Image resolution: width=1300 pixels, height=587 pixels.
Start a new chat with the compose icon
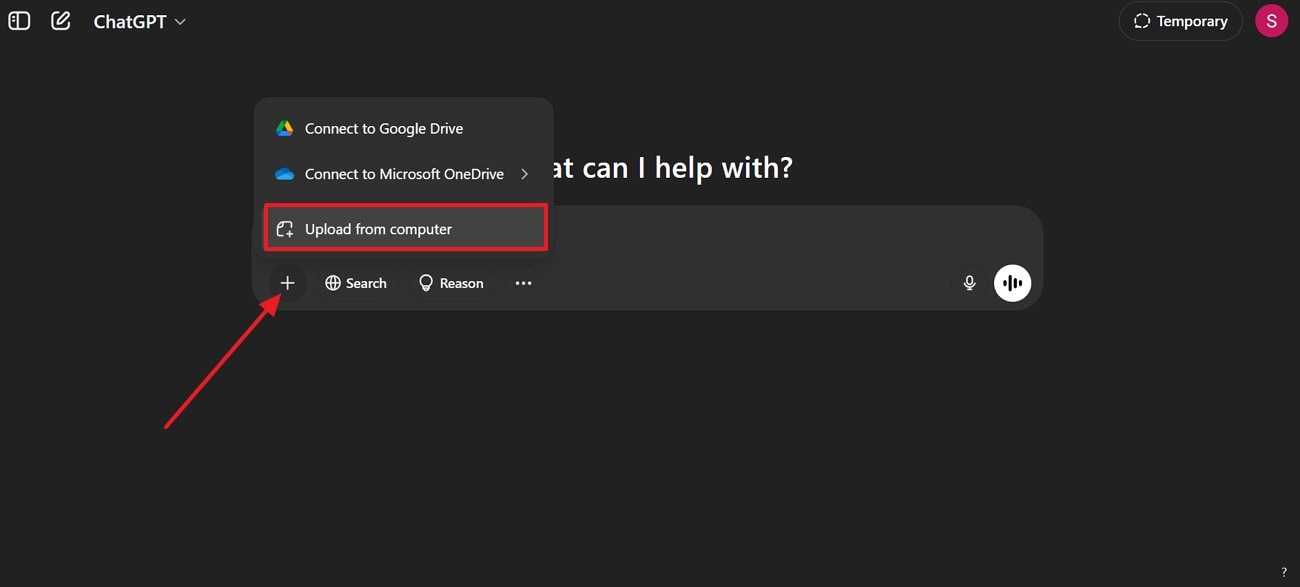pyautogui.click(x=60, y=20)
